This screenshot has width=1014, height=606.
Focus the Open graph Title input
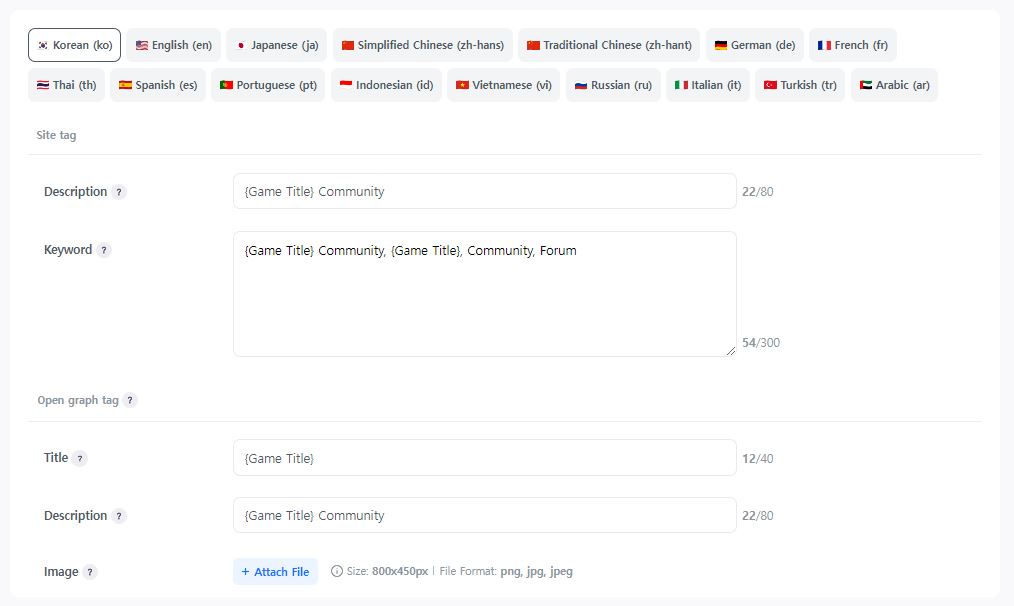click(484, 458)
